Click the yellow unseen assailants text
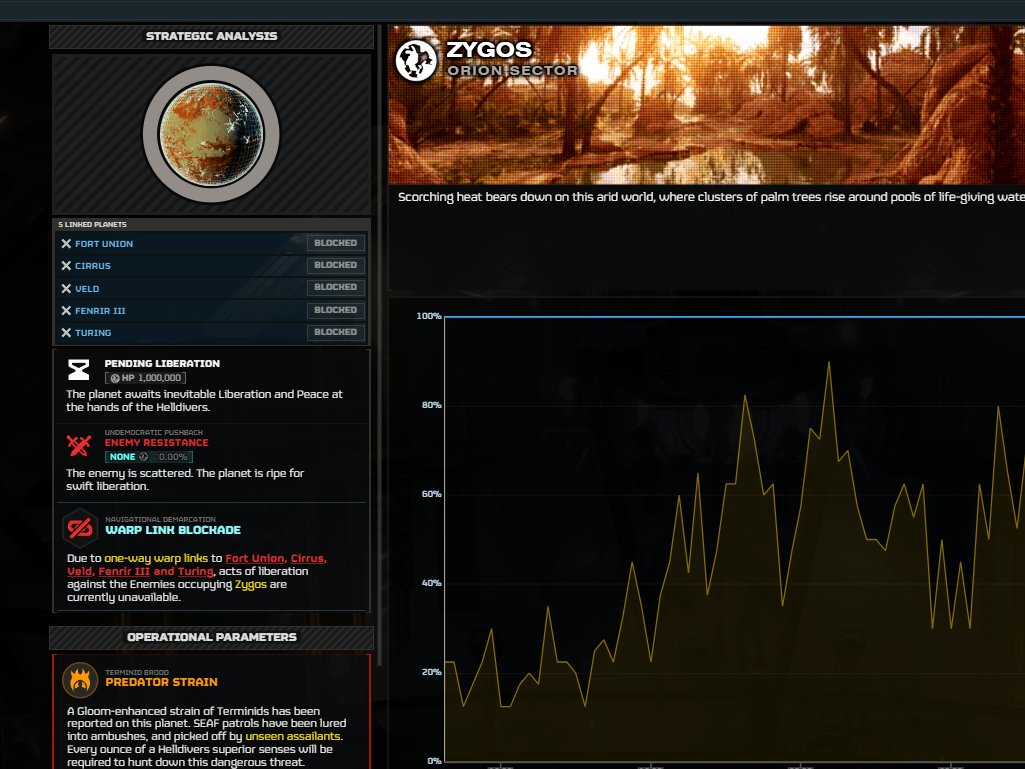 pos(293,736)
